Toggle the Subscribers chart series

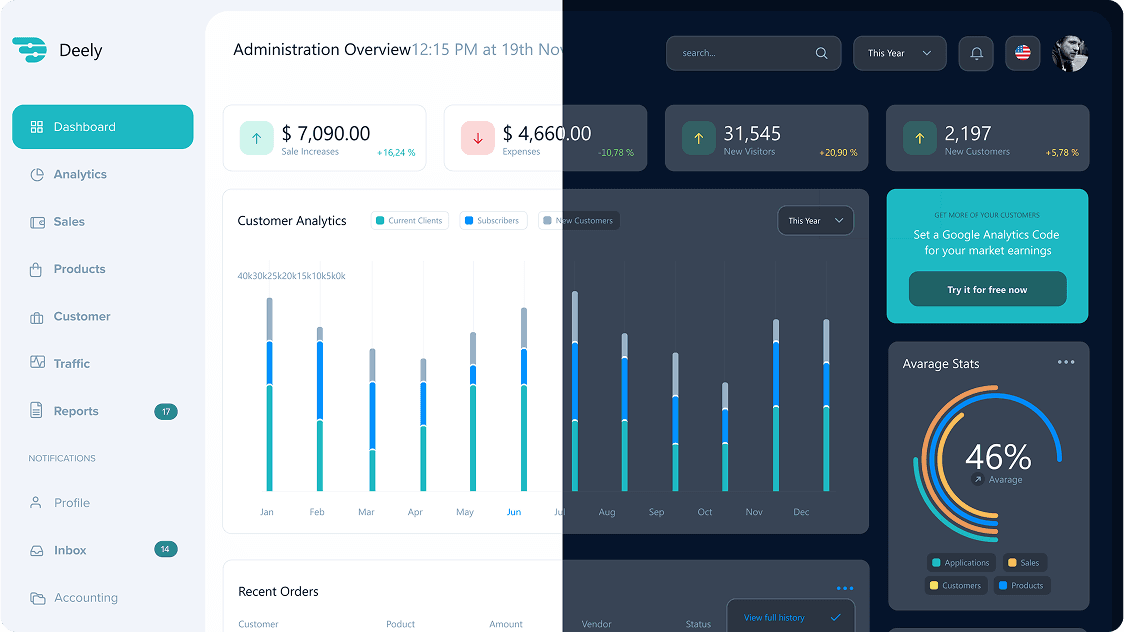tap(492, 220)
